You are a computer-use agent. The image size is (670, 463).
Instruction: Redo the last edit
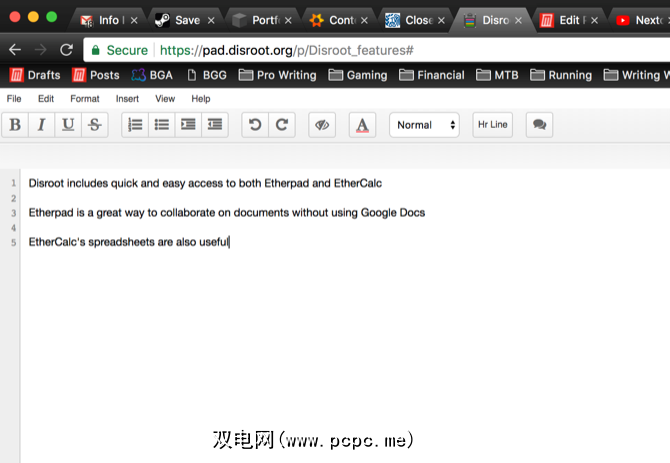[282, 125]
